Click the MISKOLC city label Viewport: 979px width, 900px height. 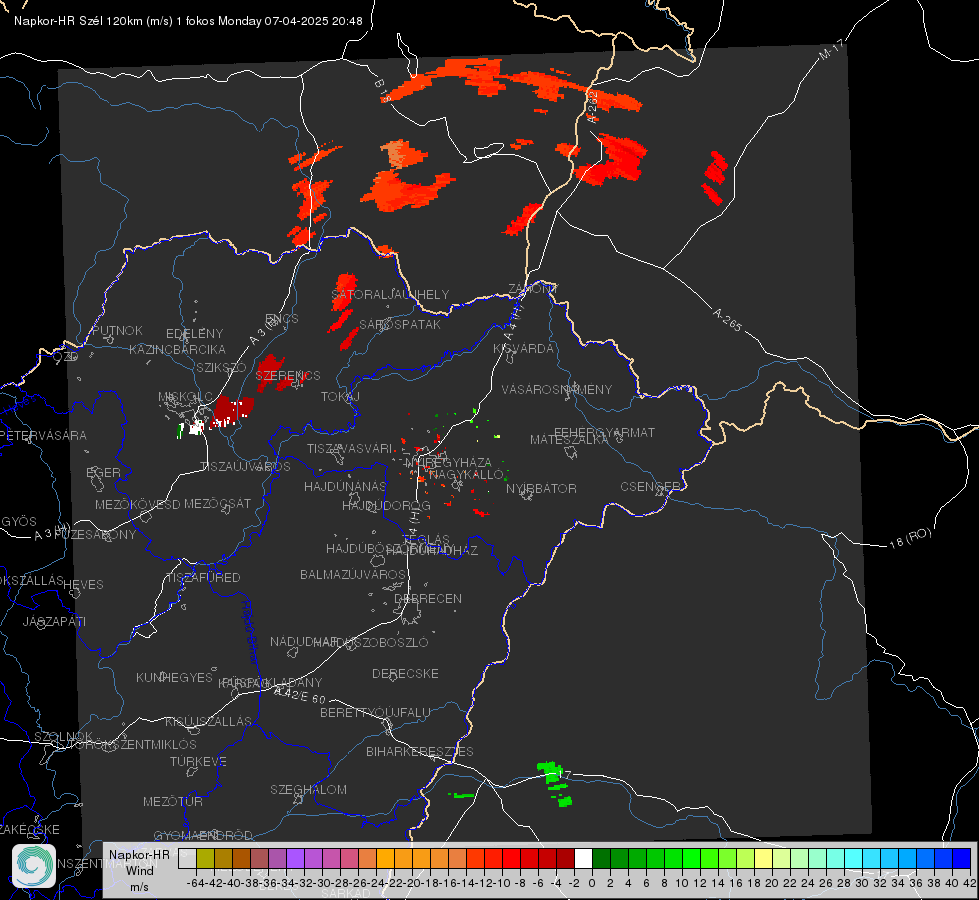click(x=185, y=397)
